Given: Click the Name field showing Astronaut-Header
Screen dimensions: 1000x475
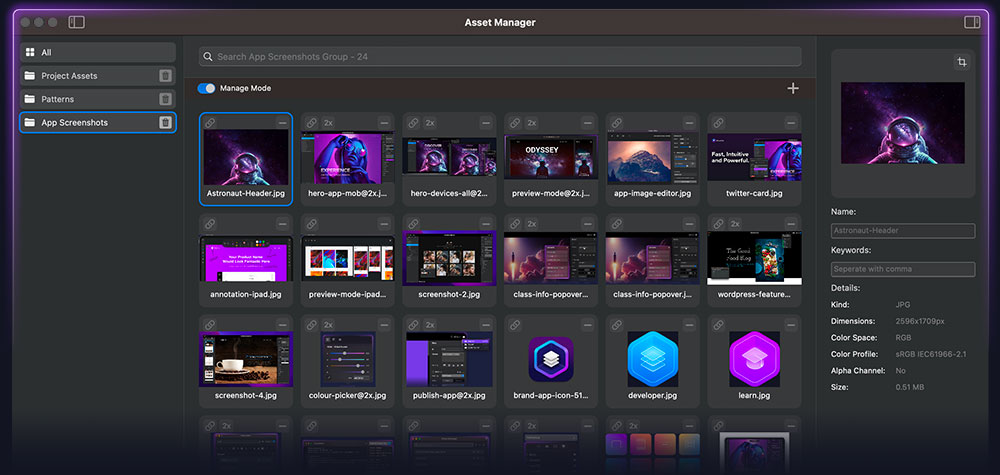Looking at the screenshot, I should pos(903,230).
